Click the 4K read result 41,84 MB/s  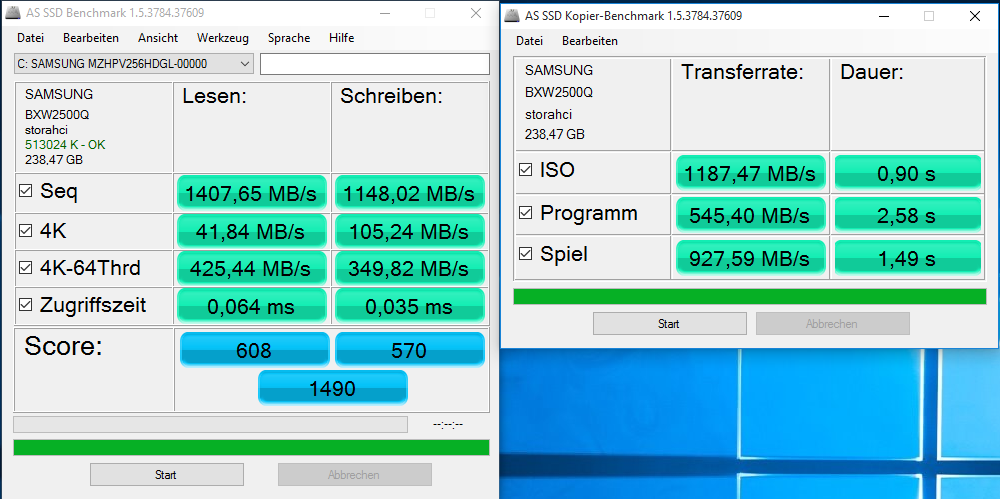pyautogui.click(x=251, y=231)
